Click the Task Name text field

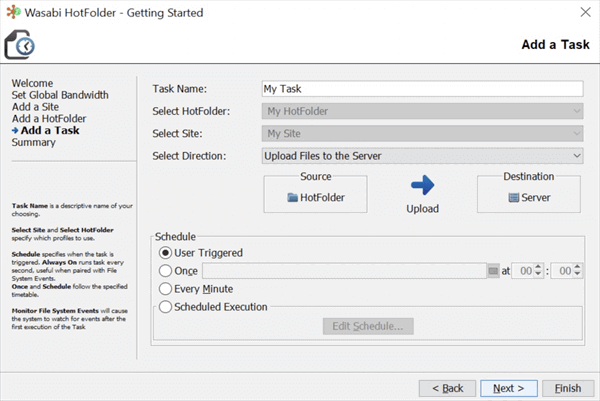pos(420,88)
